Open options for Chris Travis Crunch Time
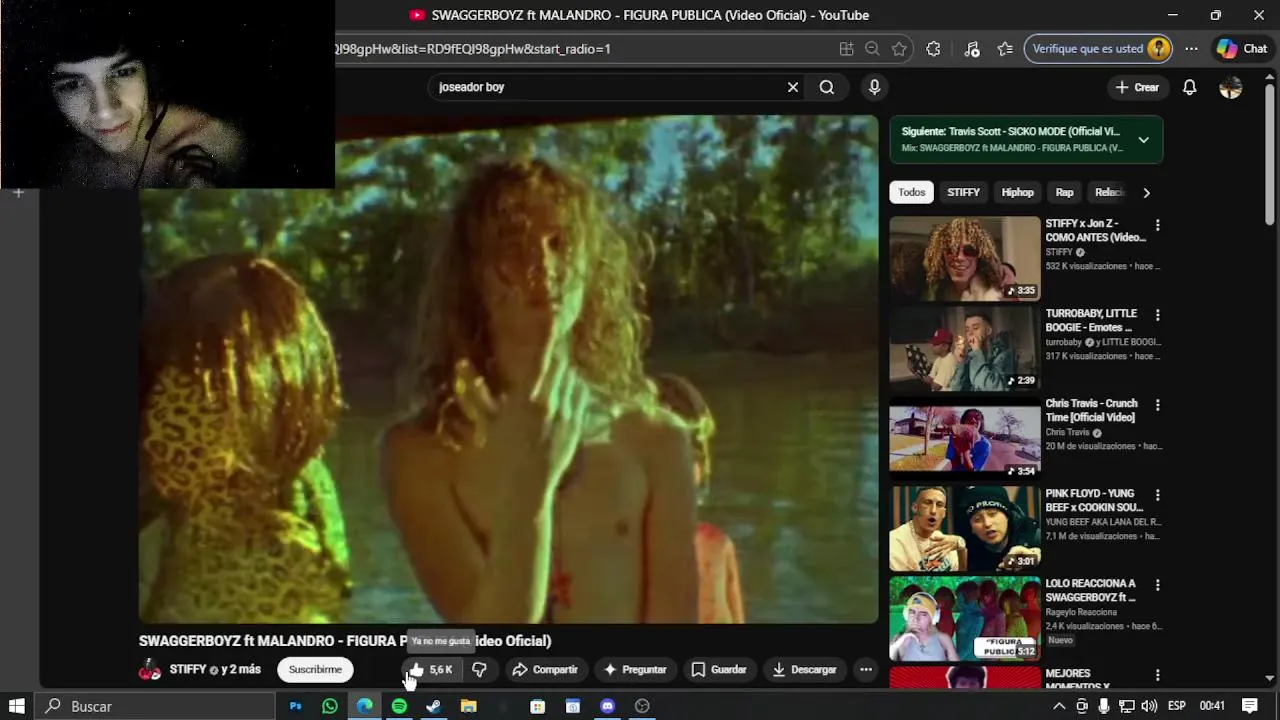The image size is (1280, 720). [x=1157, y=405]
